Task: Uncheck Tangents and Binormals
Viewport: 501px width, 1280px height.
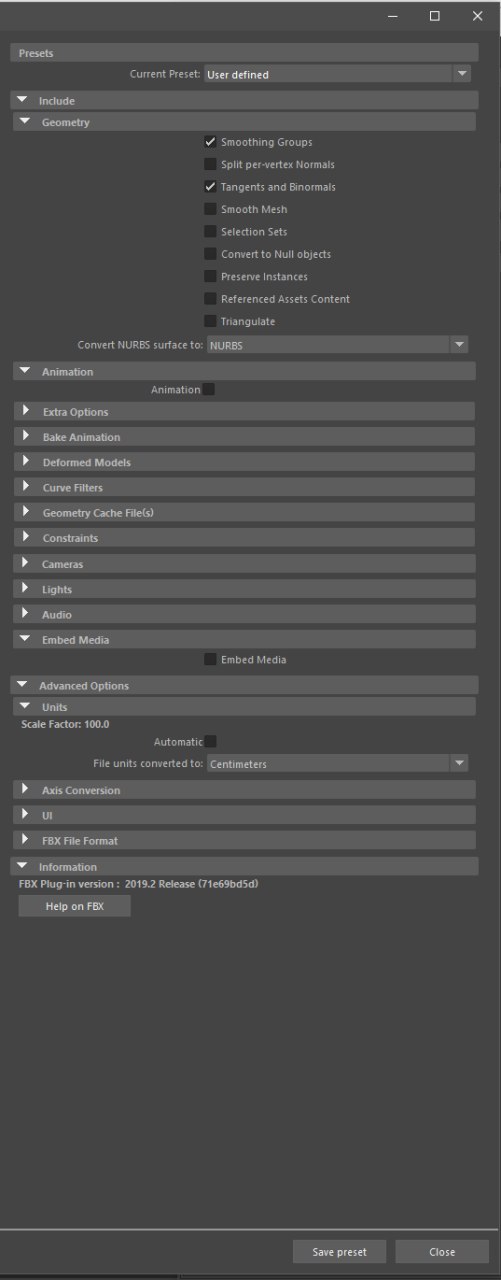Action: point(210,187)
